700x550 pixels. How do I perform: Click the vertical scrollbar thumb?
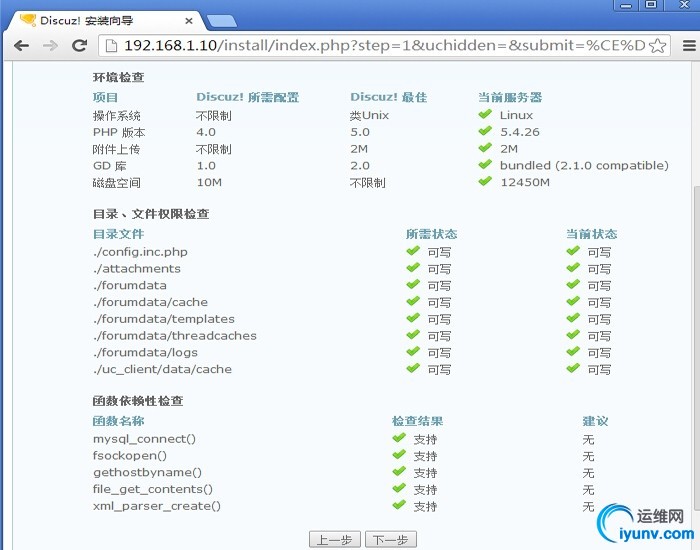click(x=696, y=348)
